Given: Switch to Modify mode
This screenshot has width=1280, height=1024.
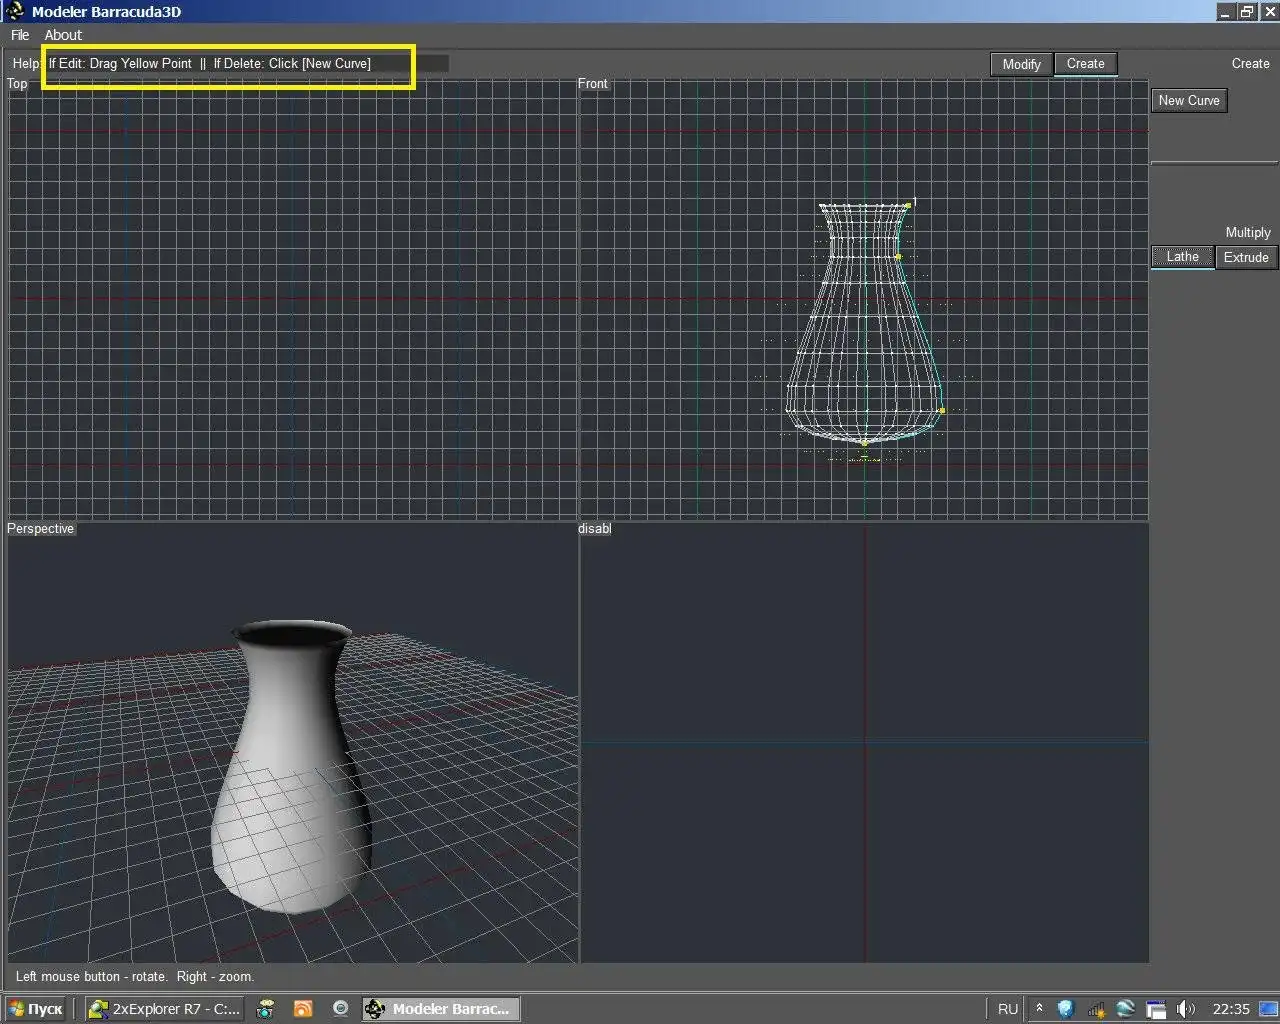Looking at the screenshot, I should click(x=1021, y=64).
